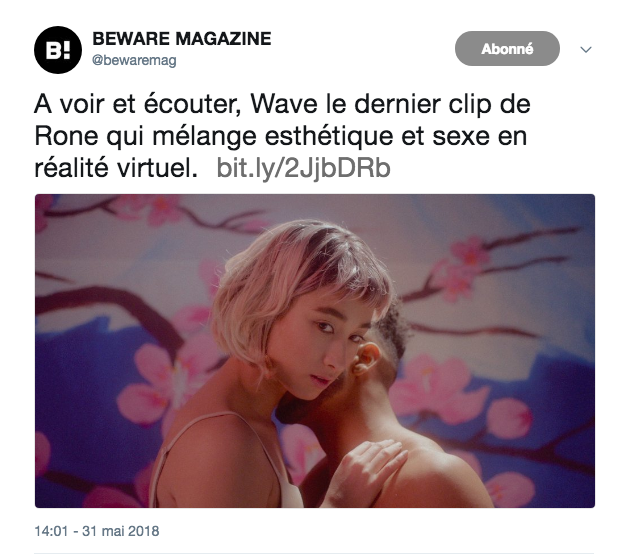The height and width of the screenshot is (554, 627).
Task: View the Rone Wave clip photo
Action: [x=315, y=351]
